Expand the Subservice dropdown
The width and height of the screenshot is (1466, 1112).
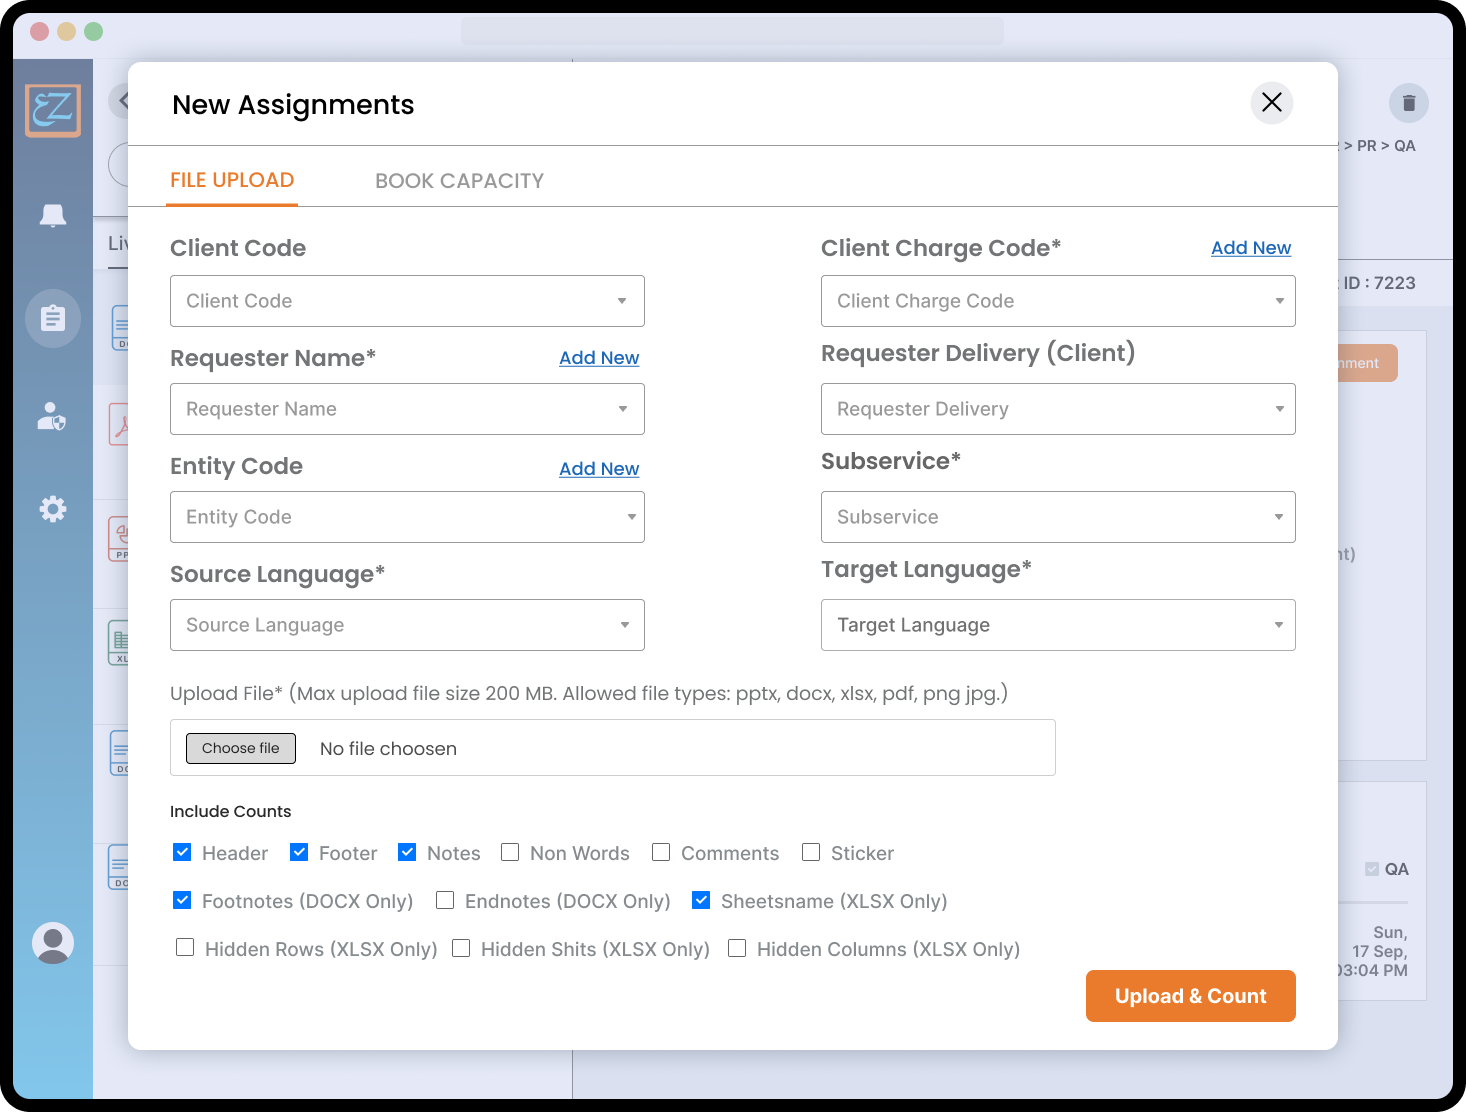coord(1057,517)
